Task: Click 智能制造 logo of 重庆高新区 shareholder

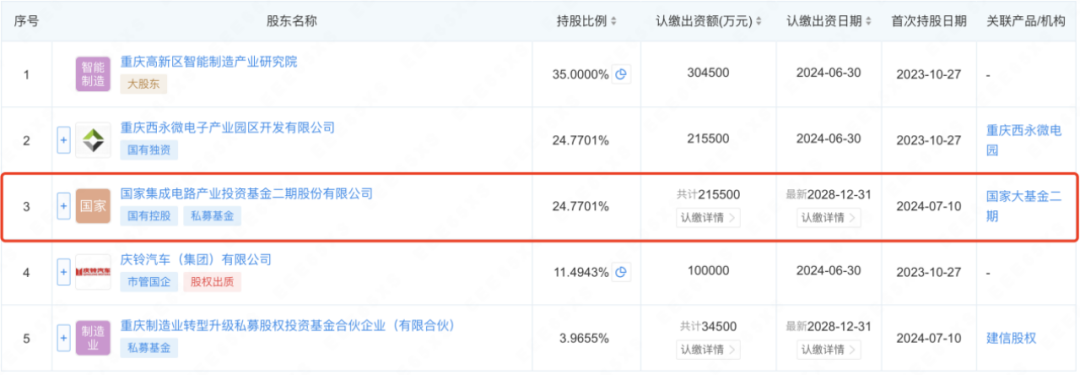Action: coord(93,74)
